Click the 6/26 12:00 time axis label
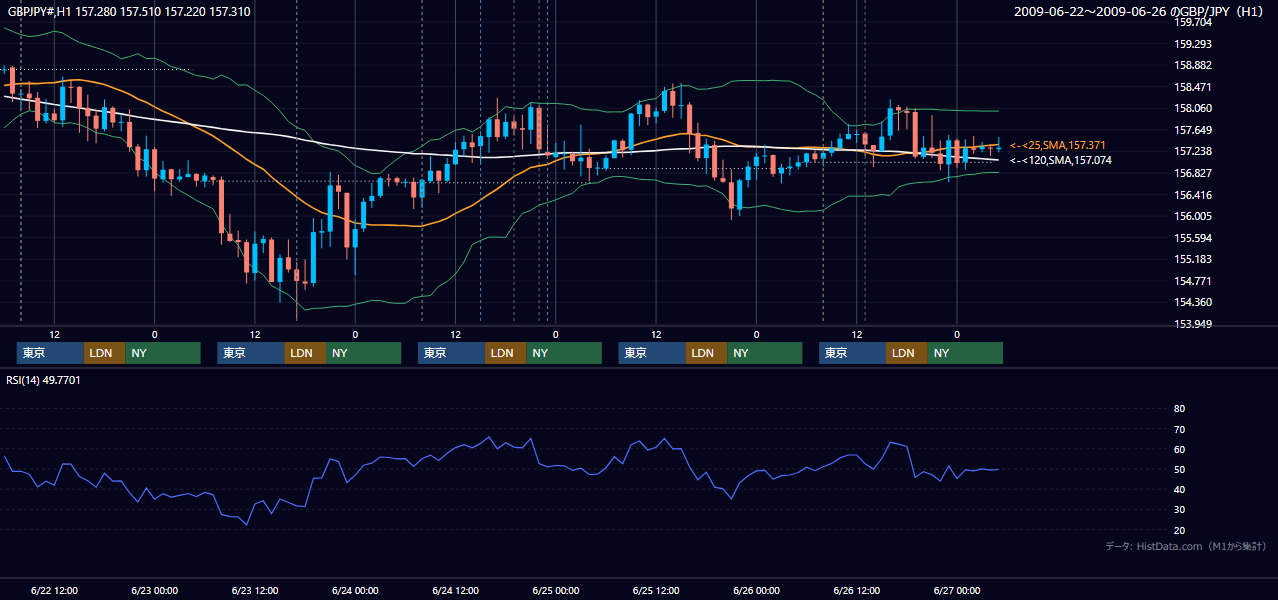The height and width of the screenshot is (600, 1278). tap(857, 591)
